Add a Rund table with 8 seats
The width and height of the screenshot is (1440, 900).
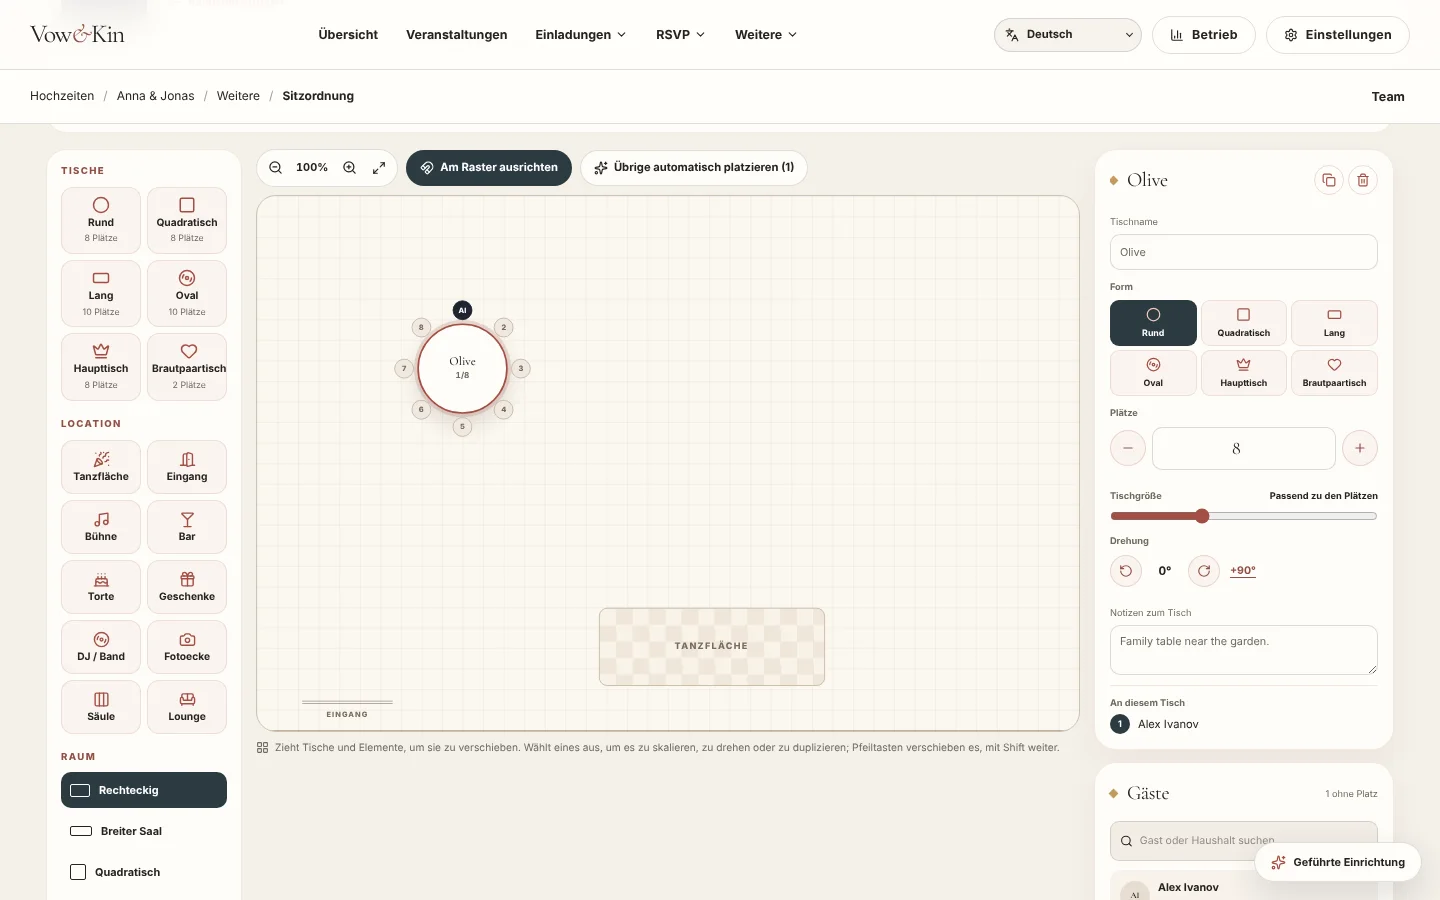[101, 220]
